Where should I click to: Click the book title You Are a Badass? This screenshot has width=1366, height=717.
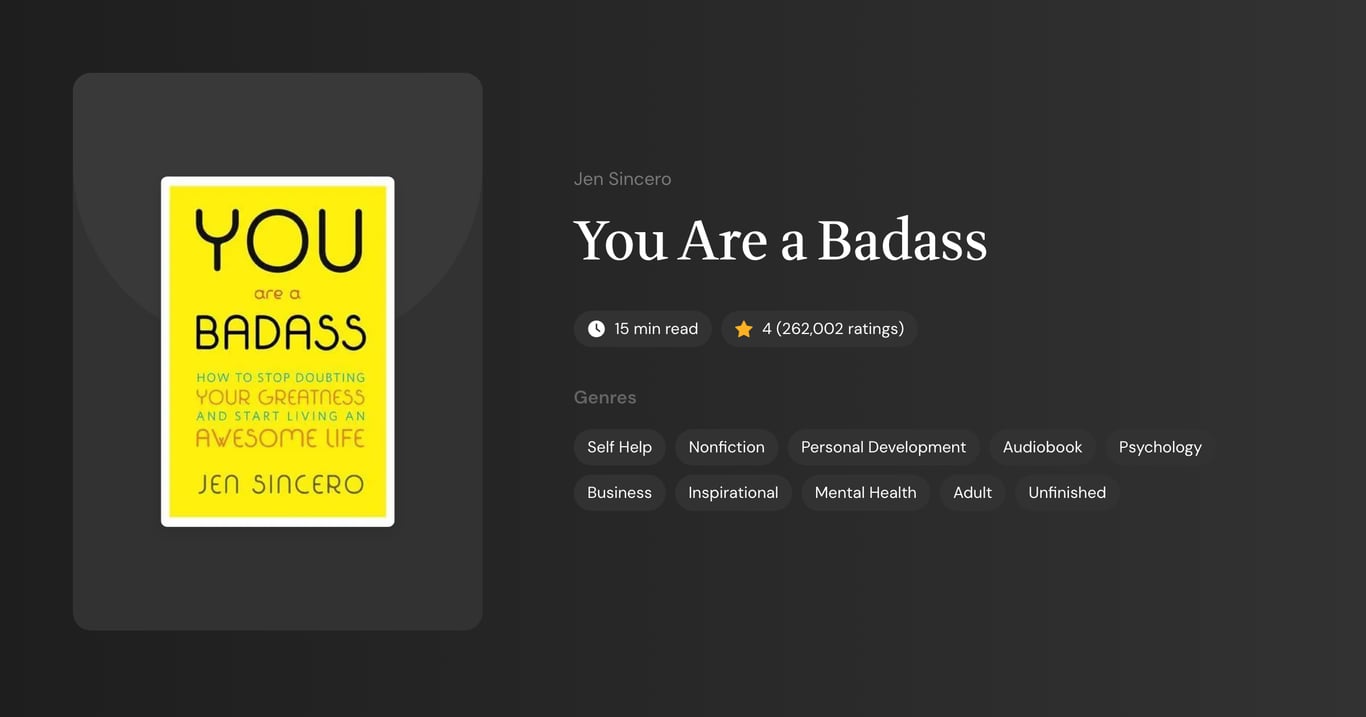(780, 240)
